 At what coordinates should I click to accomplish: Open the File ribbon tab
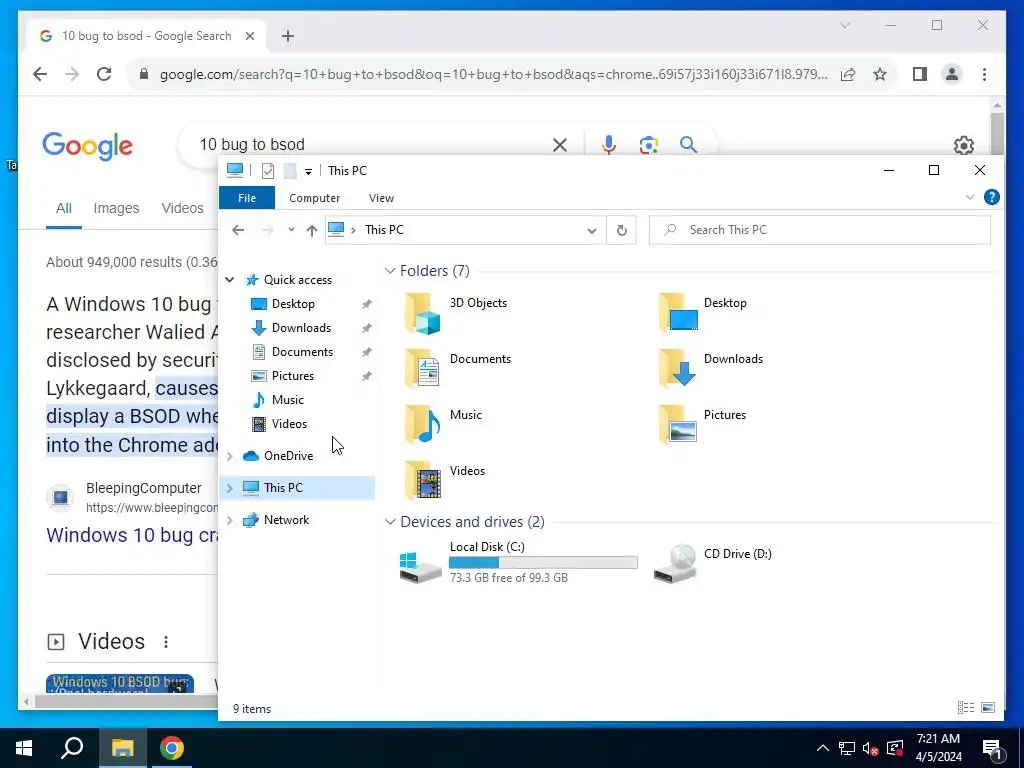coord(247,198)
